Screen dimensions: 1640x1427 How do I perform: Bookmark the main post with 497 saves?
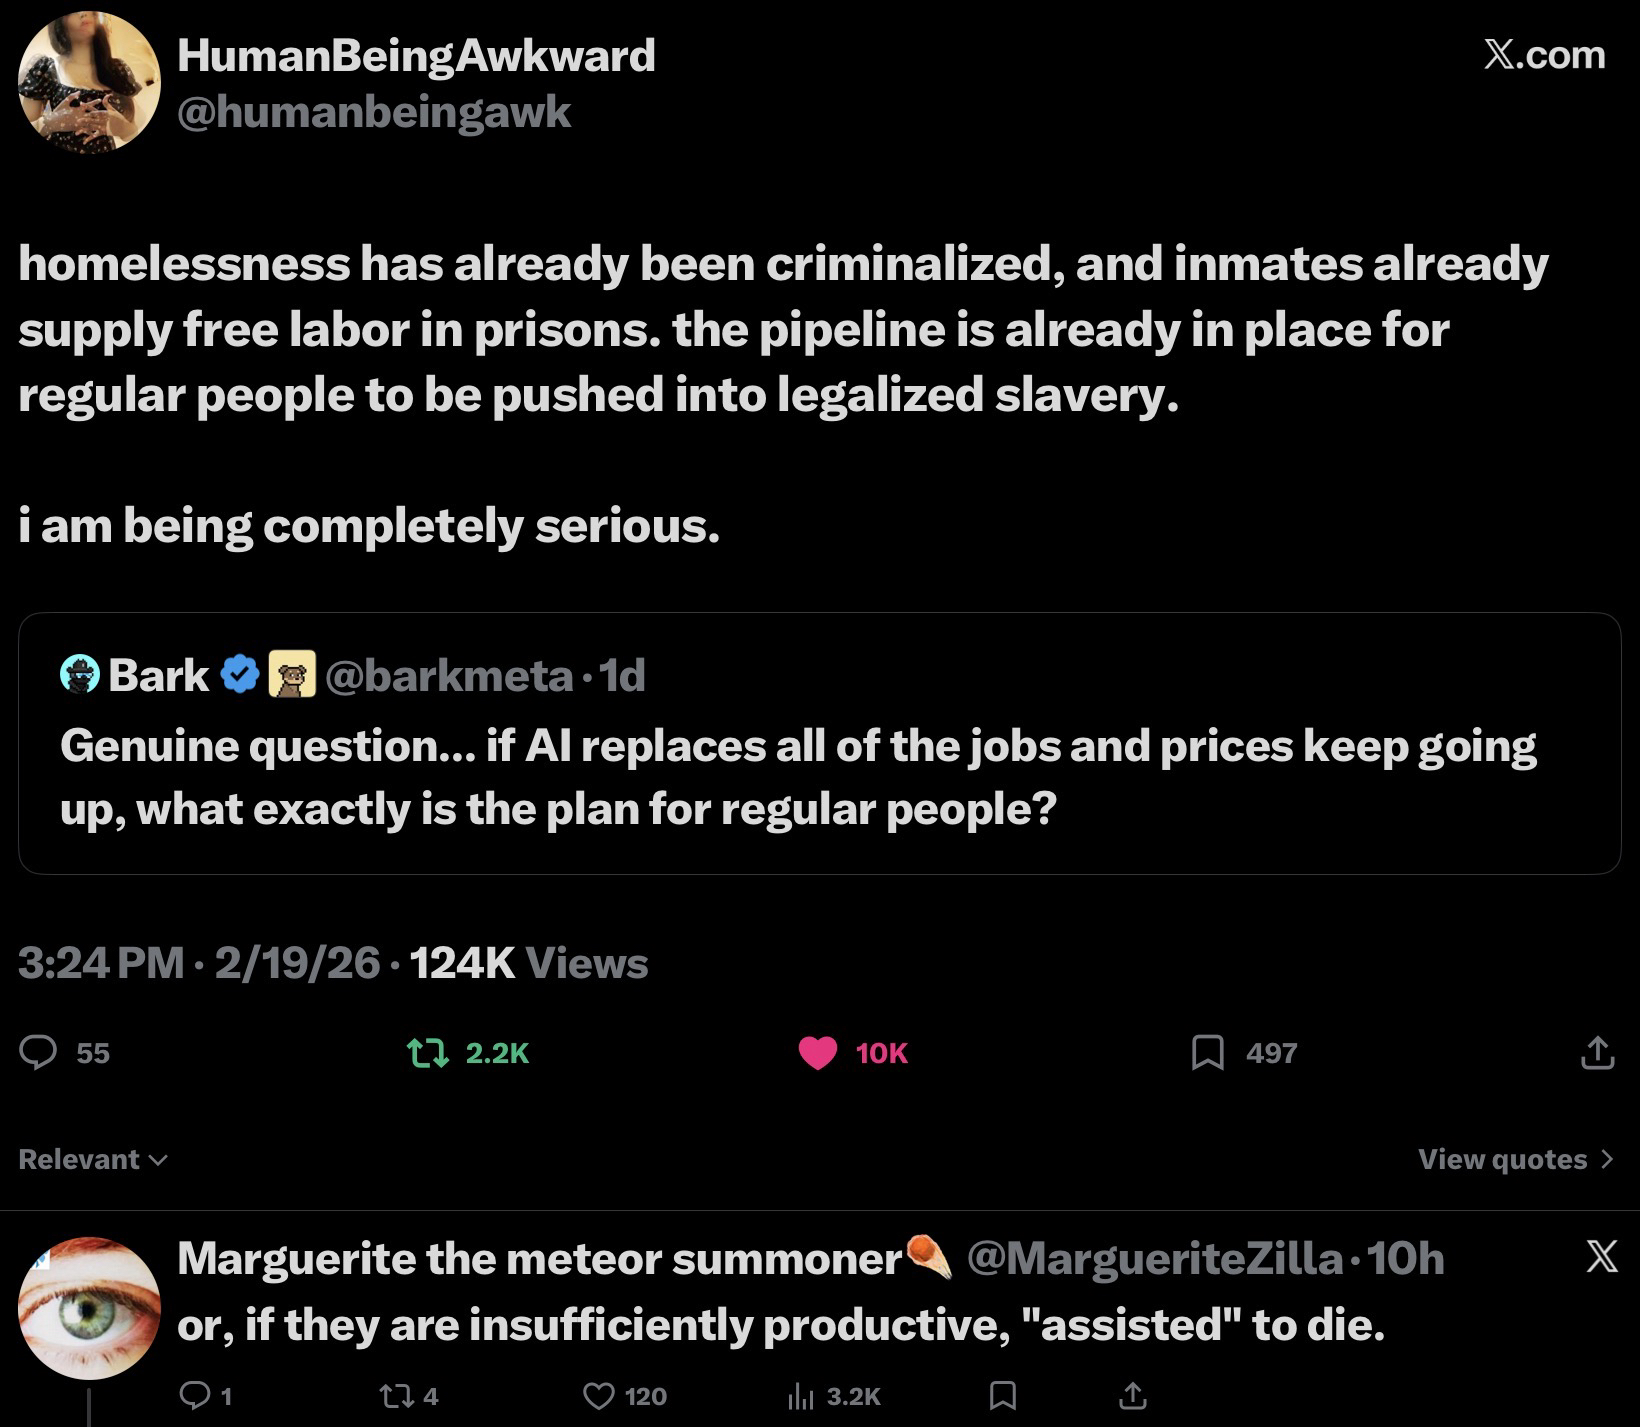point(1208,1053)
